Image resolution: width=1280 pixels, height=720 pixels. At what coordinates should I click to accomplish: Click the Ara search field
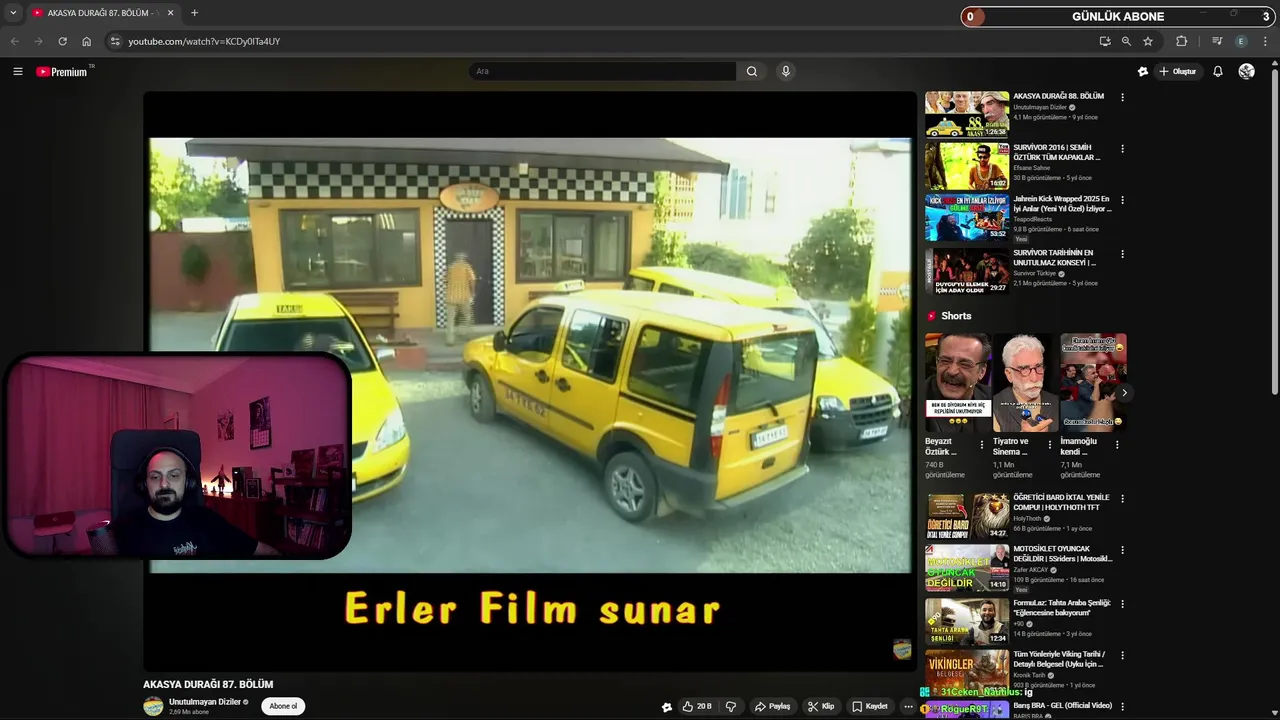[x=602, y=71]
